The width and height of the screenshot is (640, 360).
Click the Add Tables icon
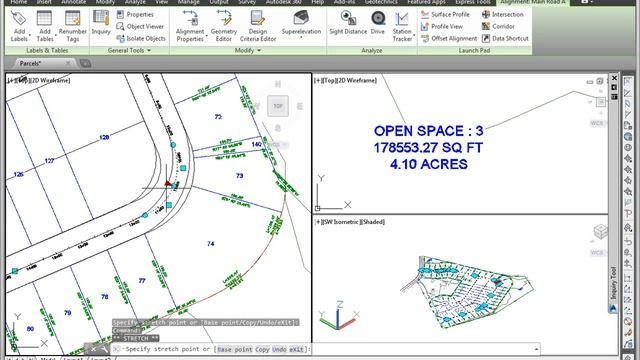coord(44,18)
